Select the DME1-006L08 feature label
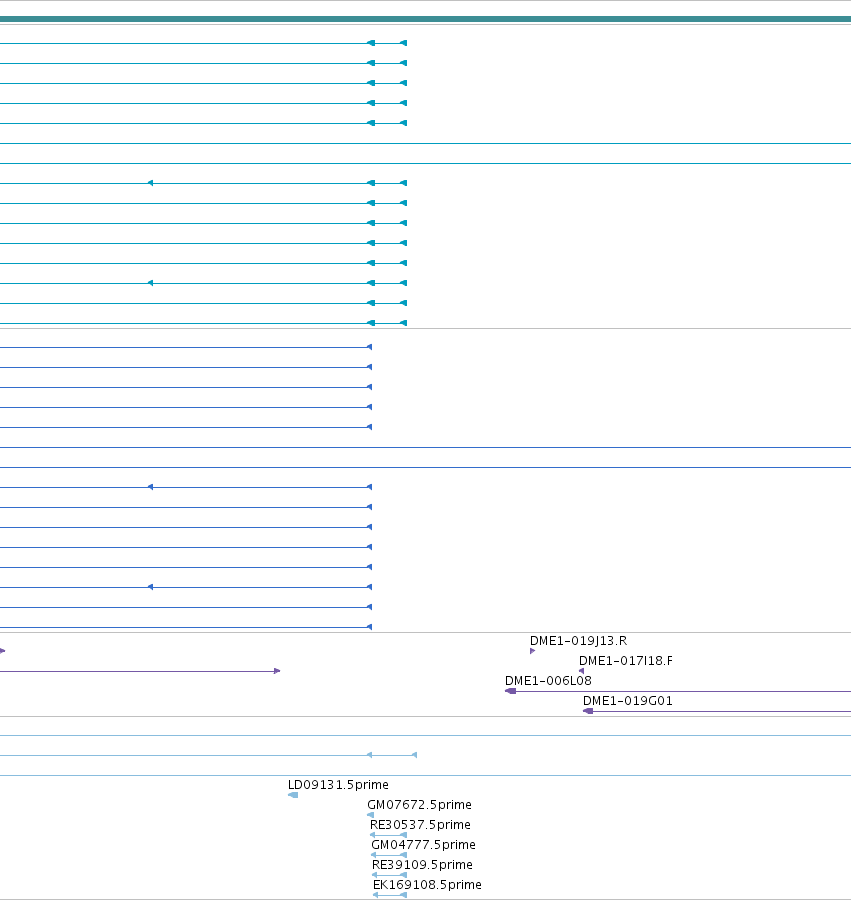This screenshot has height=900, width=851. 548,681
